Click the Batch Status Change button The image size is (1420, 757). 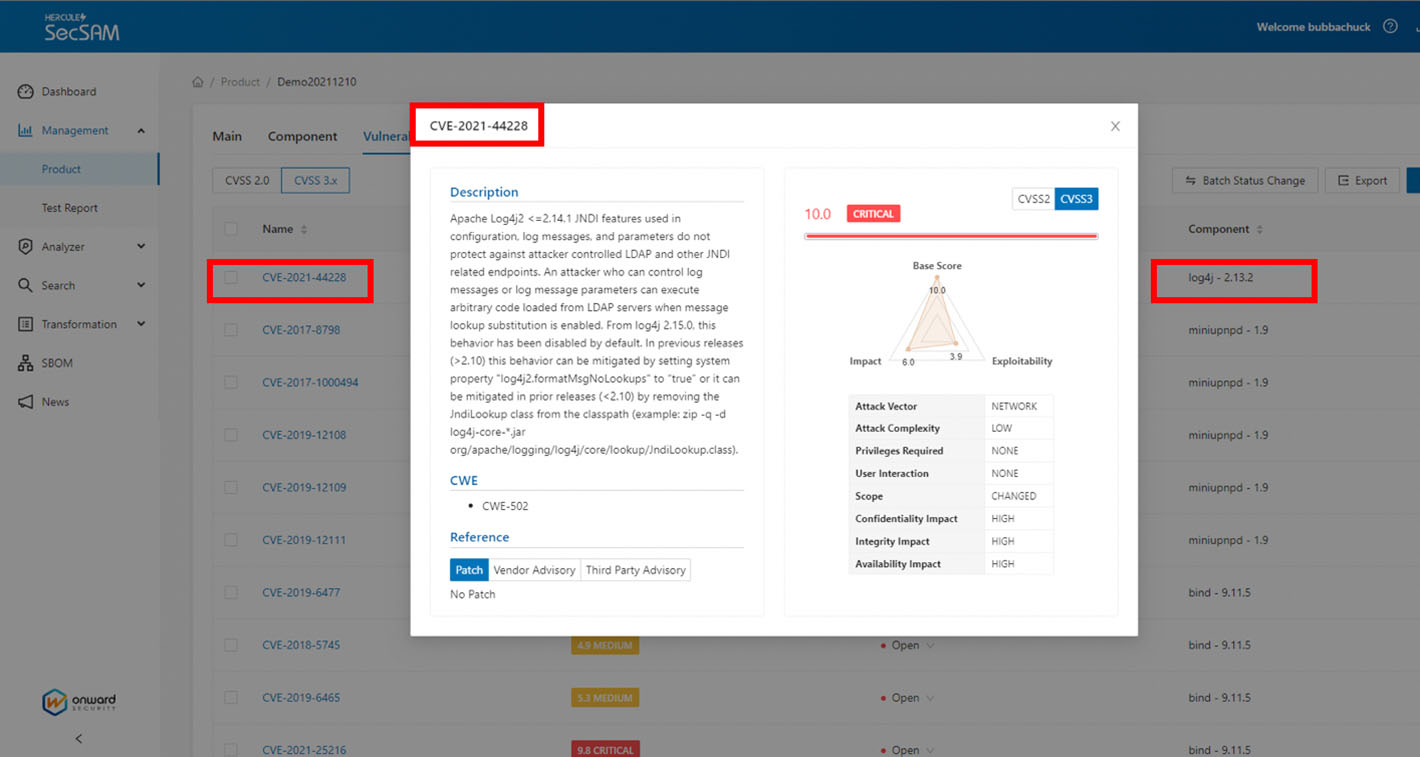point(1245,180)
